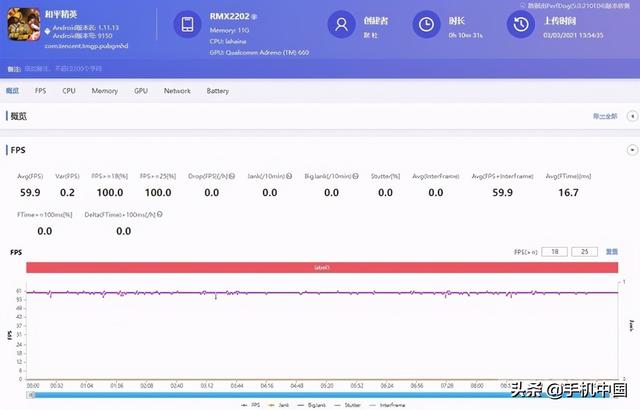Viewport: 640px width, 410px height.
Task: Open the 概览 overview tab
Action: (x=12, y=91)
